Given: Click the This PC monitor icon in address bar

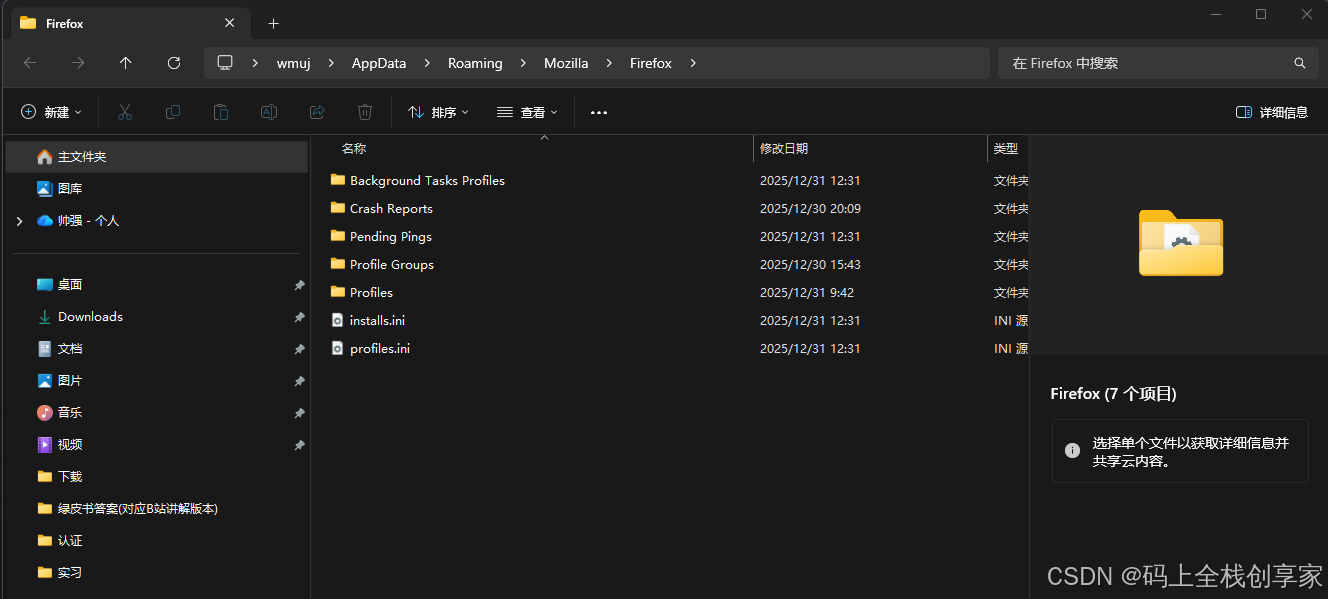Looking at the screenshot, I should tap(225, 63).
